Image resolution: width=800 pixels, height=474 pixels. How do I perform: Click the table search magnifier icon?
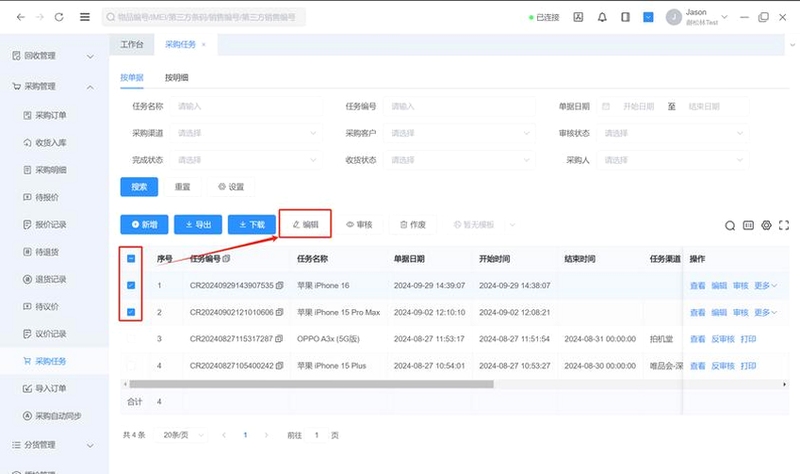(730, 226)
